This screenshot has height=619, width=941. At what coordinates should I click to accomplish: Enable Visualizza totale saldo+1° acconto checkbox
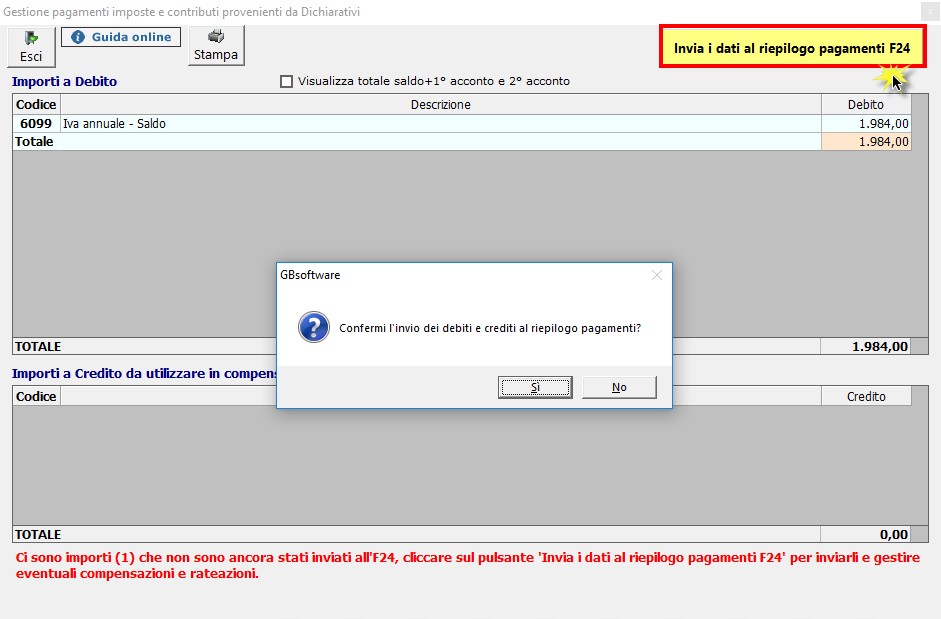point(286,81)
